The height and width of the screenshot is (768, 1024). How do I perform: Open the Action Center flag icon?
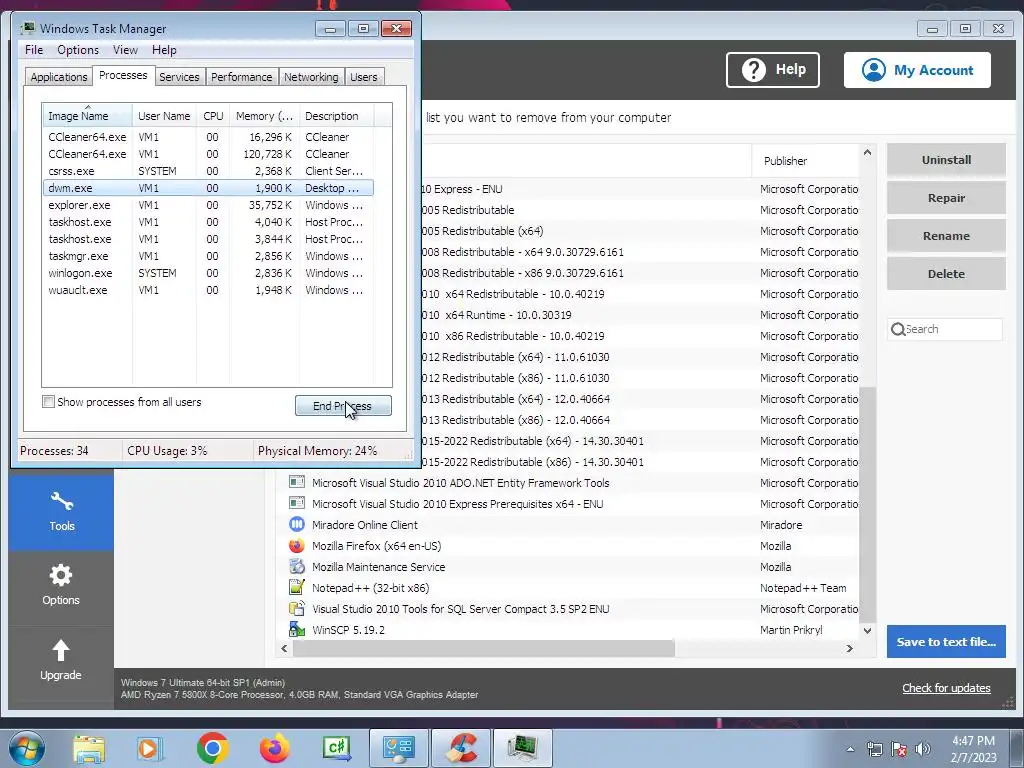point(899,749)
